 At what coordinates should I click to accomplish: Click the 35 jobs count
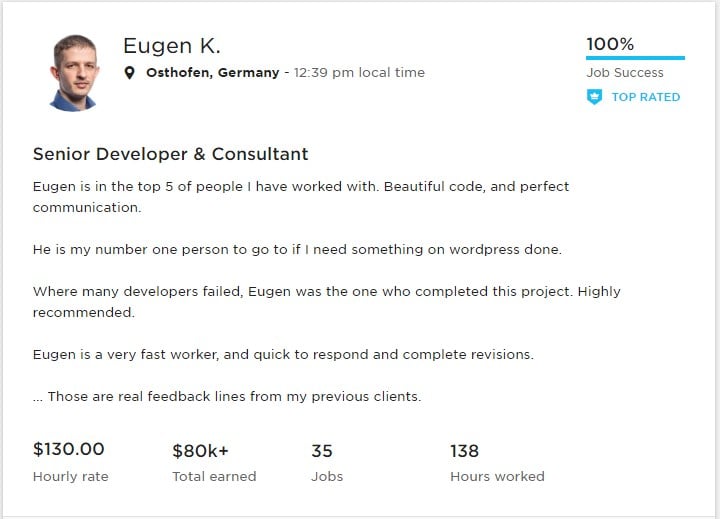(x=322, y=451)
